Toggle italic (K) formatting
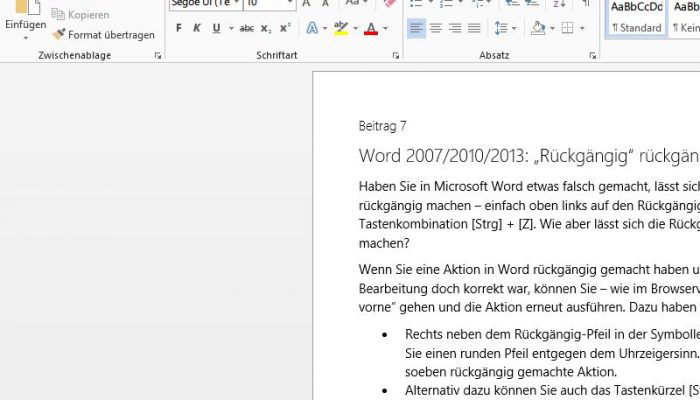700x400 pixels. 196,28
